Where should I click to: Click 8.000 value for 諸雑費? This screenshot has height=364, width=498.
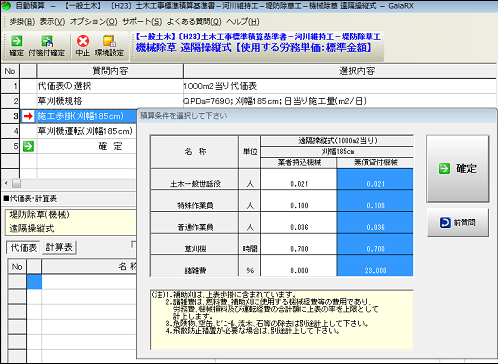click(x=299, y=270)
